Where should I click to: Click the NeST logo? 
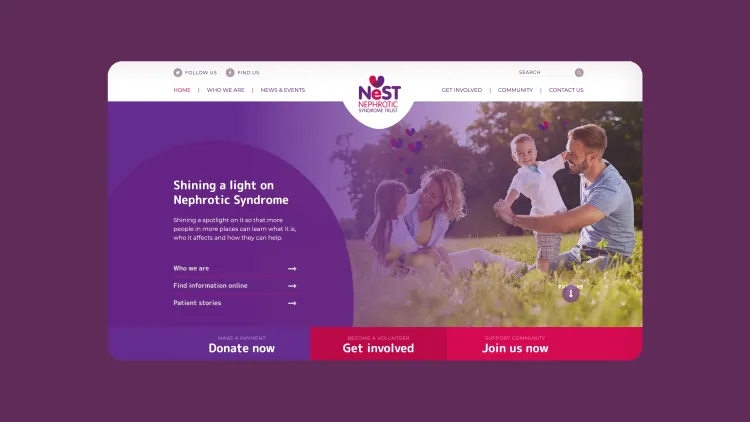coord(379,95)
